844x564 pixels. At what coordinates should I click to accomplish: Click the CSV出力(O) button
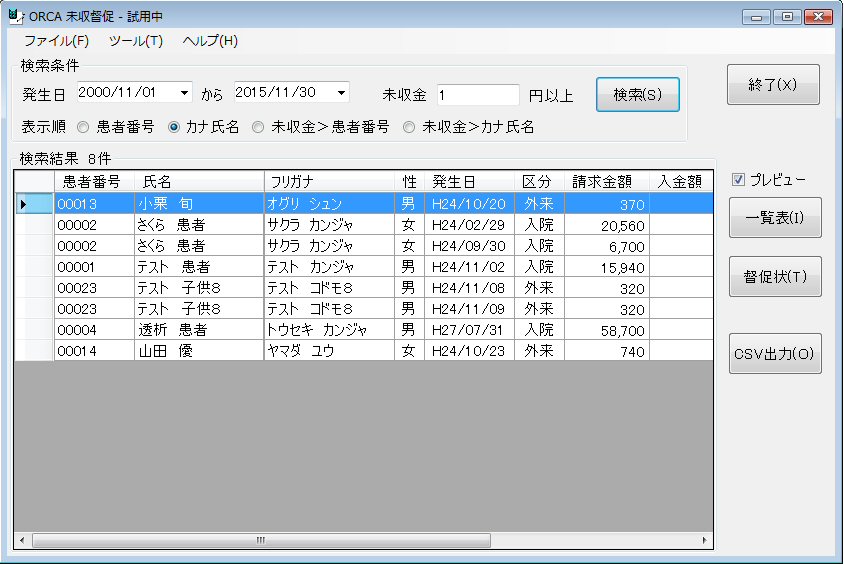[775, 354]
